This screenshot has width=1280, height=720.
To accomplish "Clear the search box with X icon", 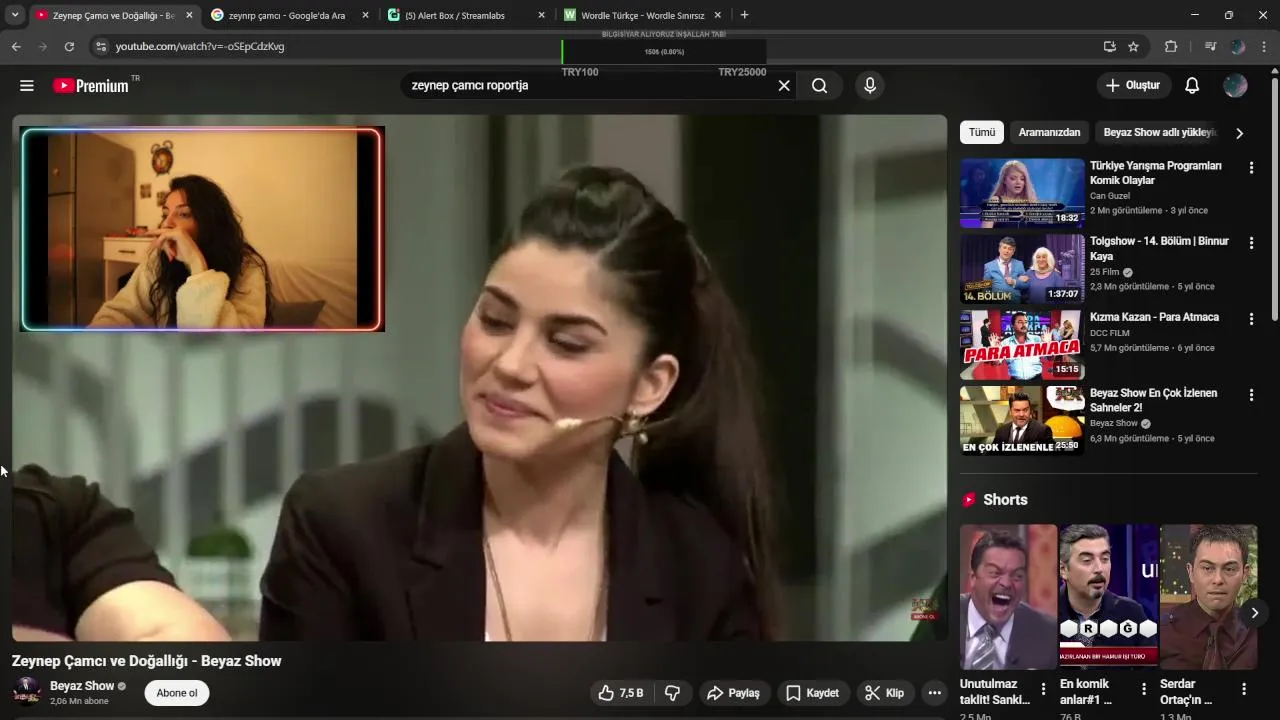I will click(784, 86).
